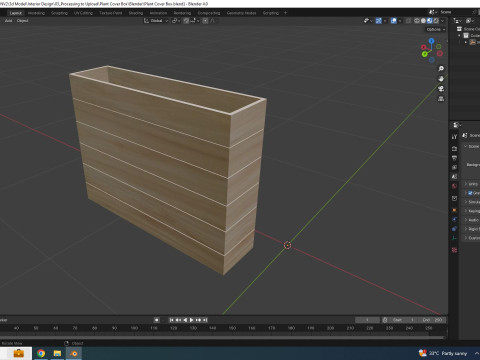Open Chrome from the Windows taskbar
This screenshot has height=360, width=480.
pyautogui.click(x=41, y=353)
